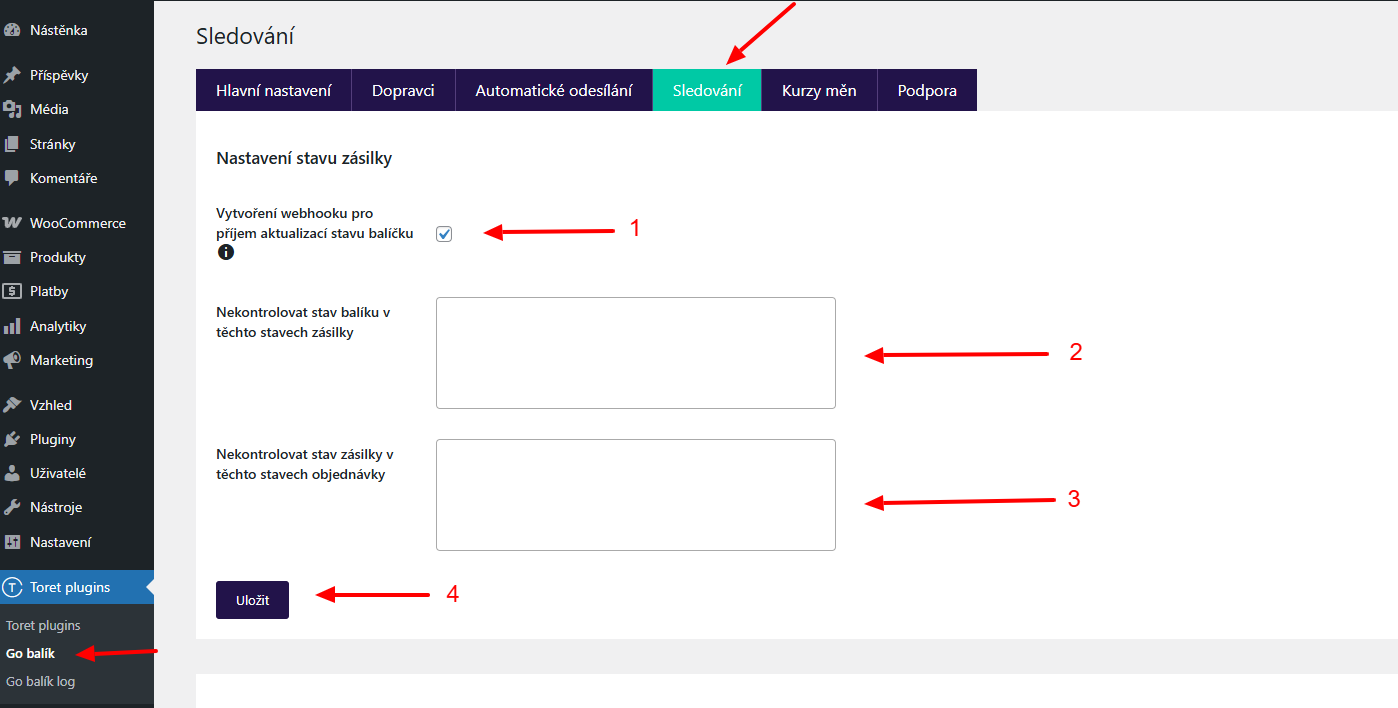This screenshot has width=1398, height=708.
Task: Select the Kurzy měn tab
Action: coord(818,90)
